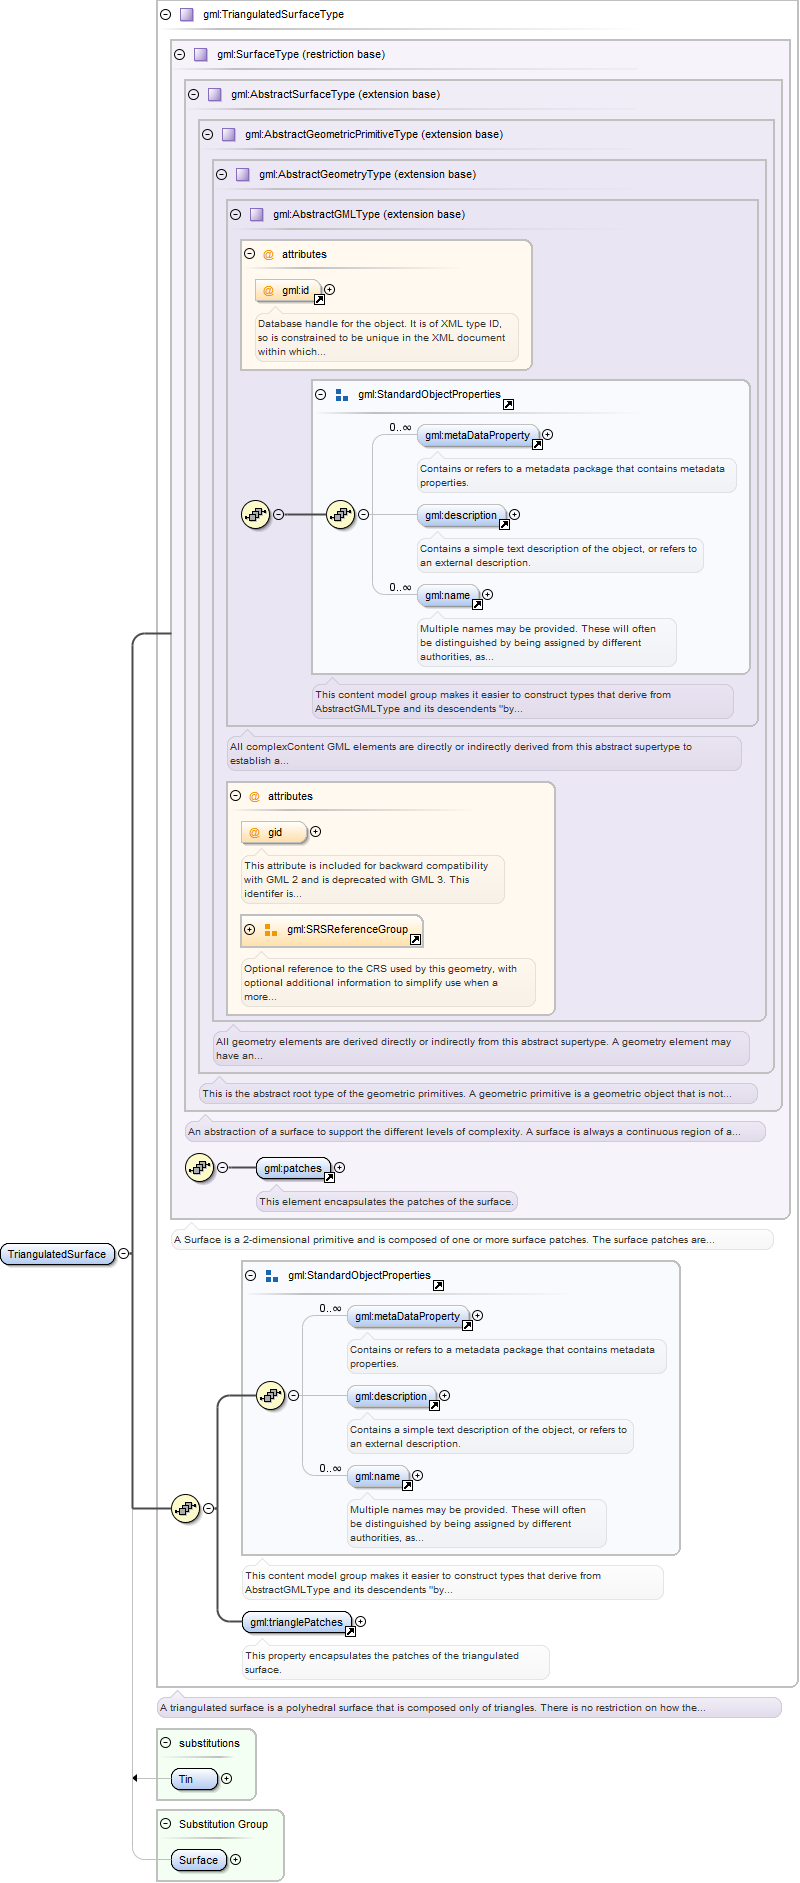Collapse the Substitution Group box
Viewport: 800px width, 1883px height.
click(166, 1824)
